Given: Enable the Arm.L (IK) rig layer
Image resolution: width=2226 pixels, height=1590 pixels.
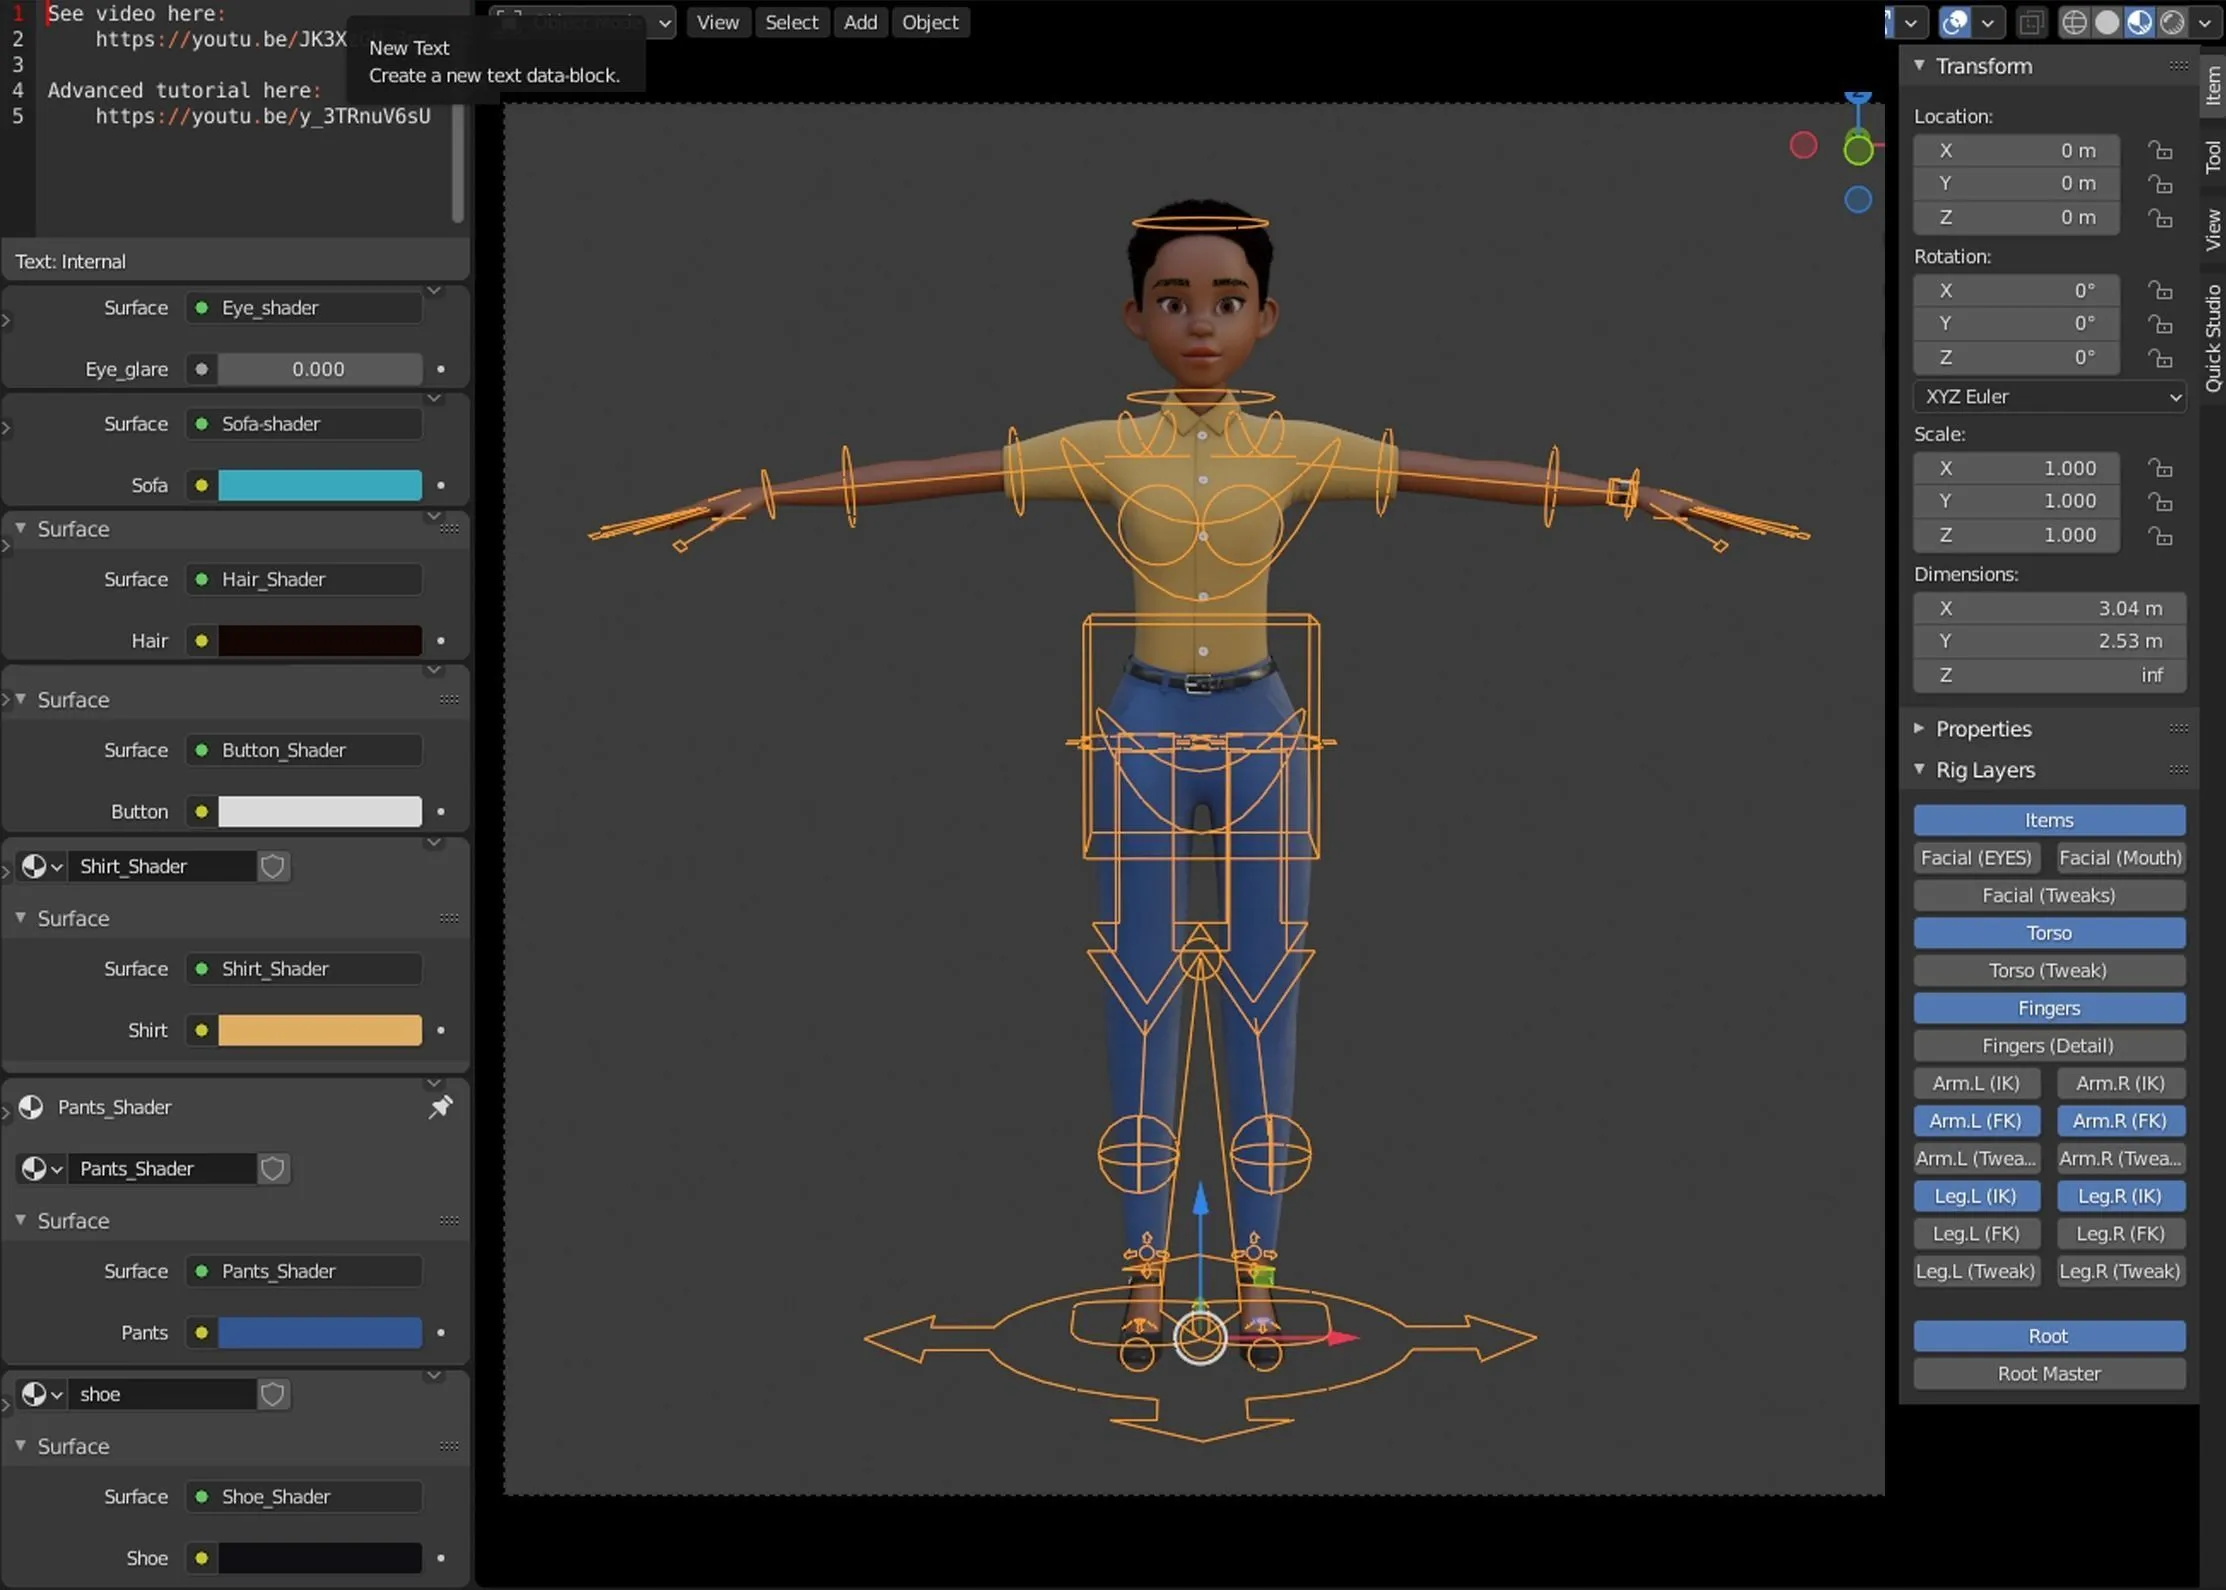Looking at the screenshot, I should coord(1975,1083).
